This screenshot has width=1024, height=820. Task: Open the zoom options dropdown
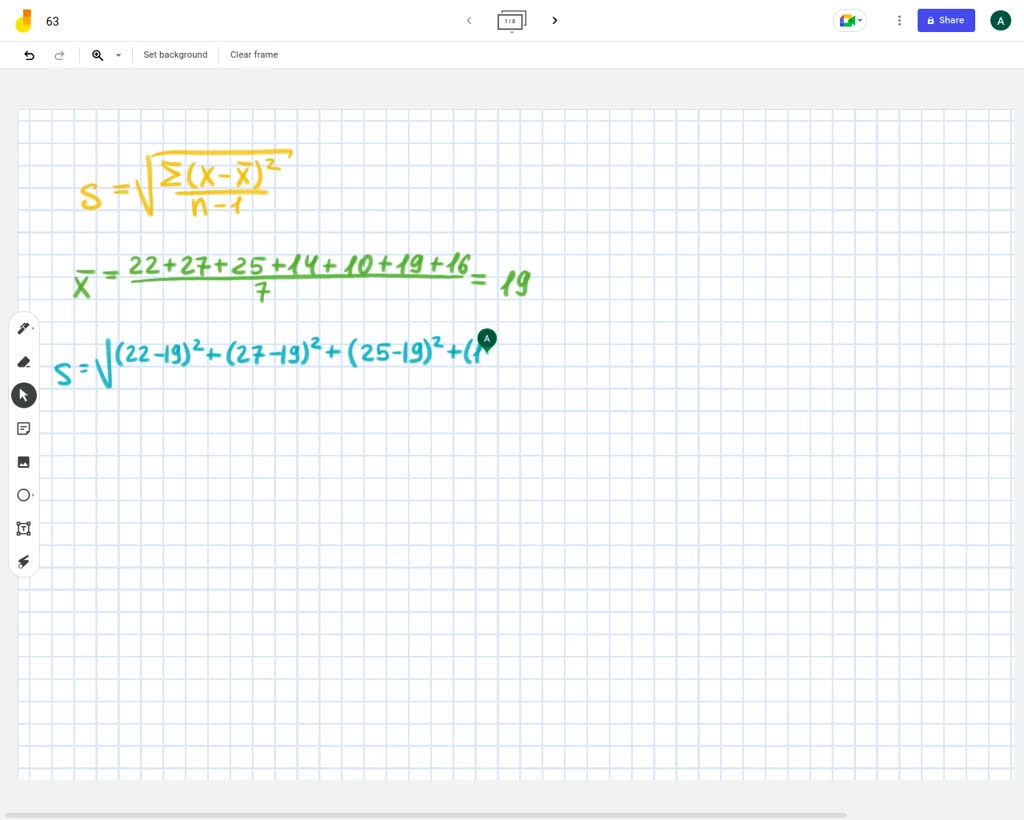[x=117, y=55]
